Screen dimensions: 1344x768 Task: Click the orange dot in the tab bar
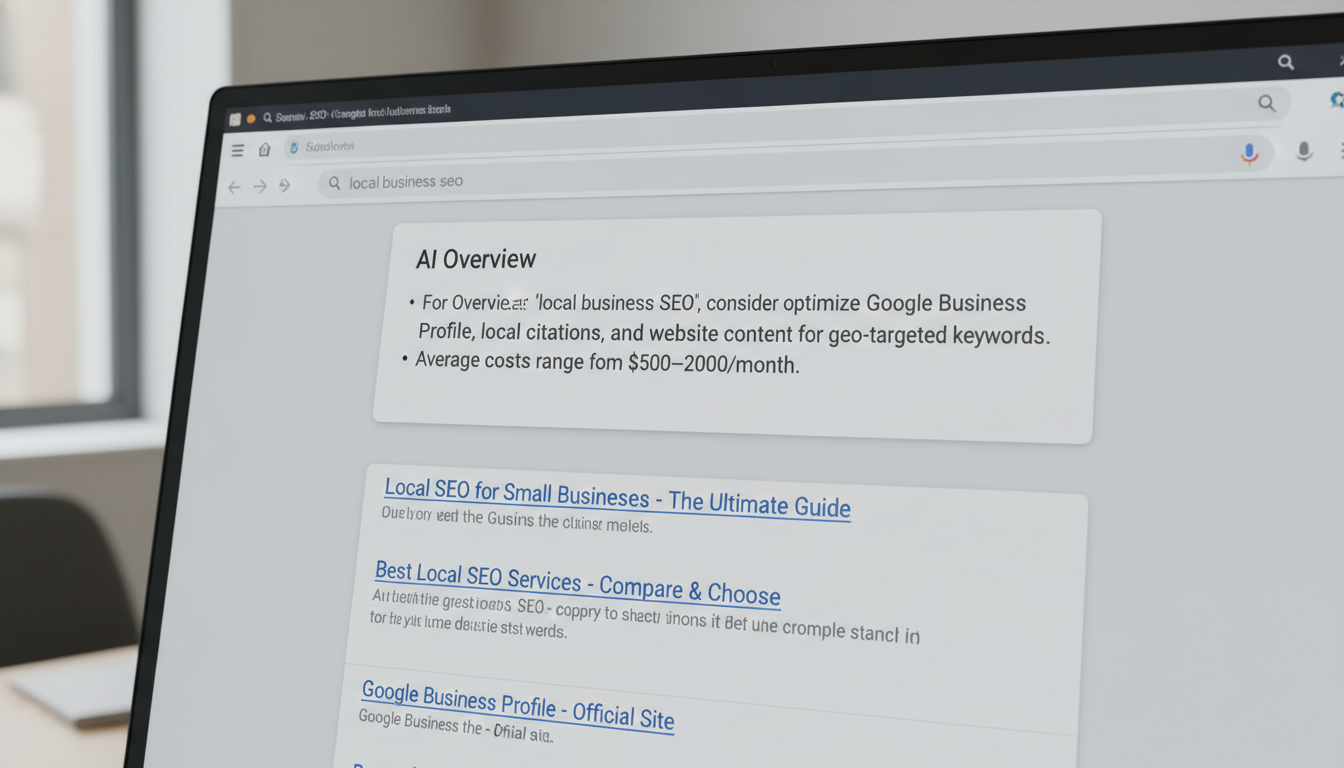[251, 118]
